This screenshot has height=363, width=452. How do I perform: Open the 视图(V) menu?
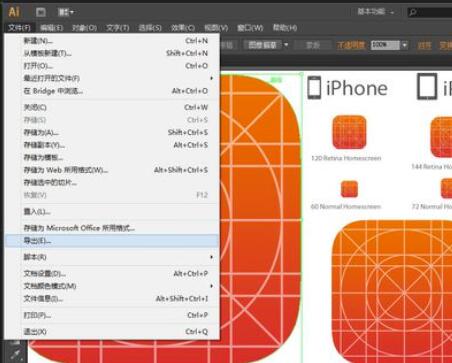coord(216,28)
